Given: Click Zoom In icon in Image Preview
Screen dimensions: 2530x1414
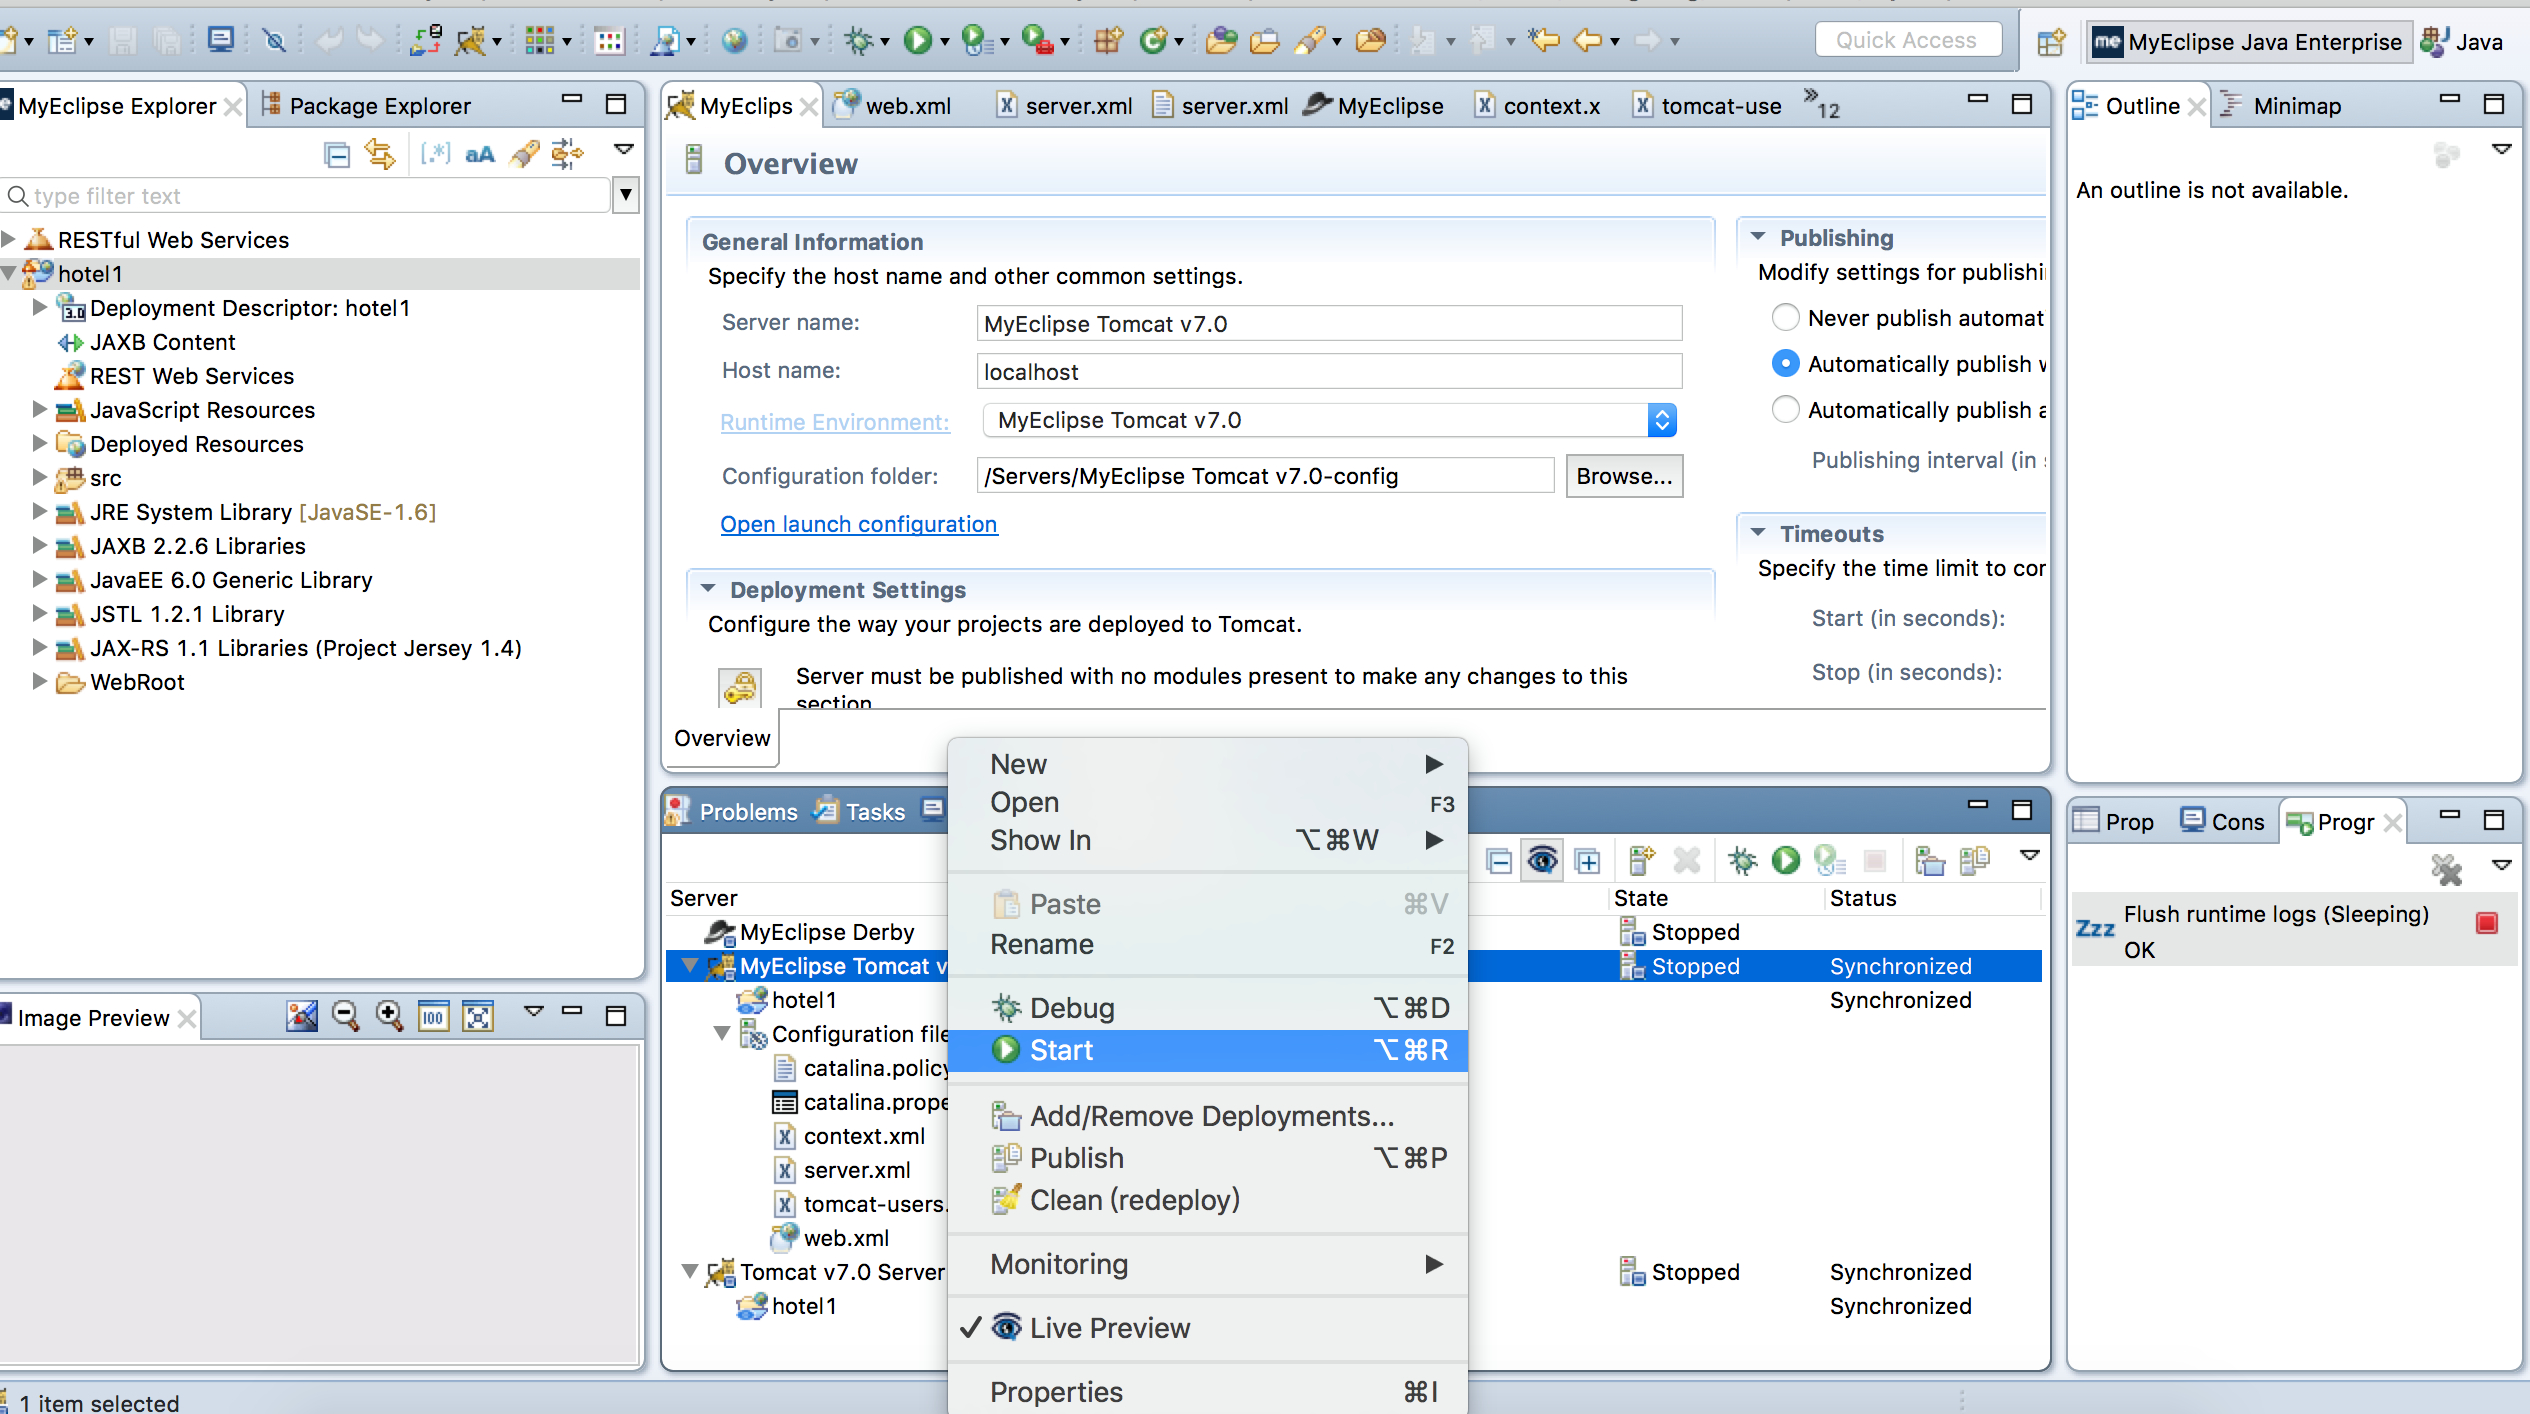Looking at the screenshot, I should point(389,1017).
